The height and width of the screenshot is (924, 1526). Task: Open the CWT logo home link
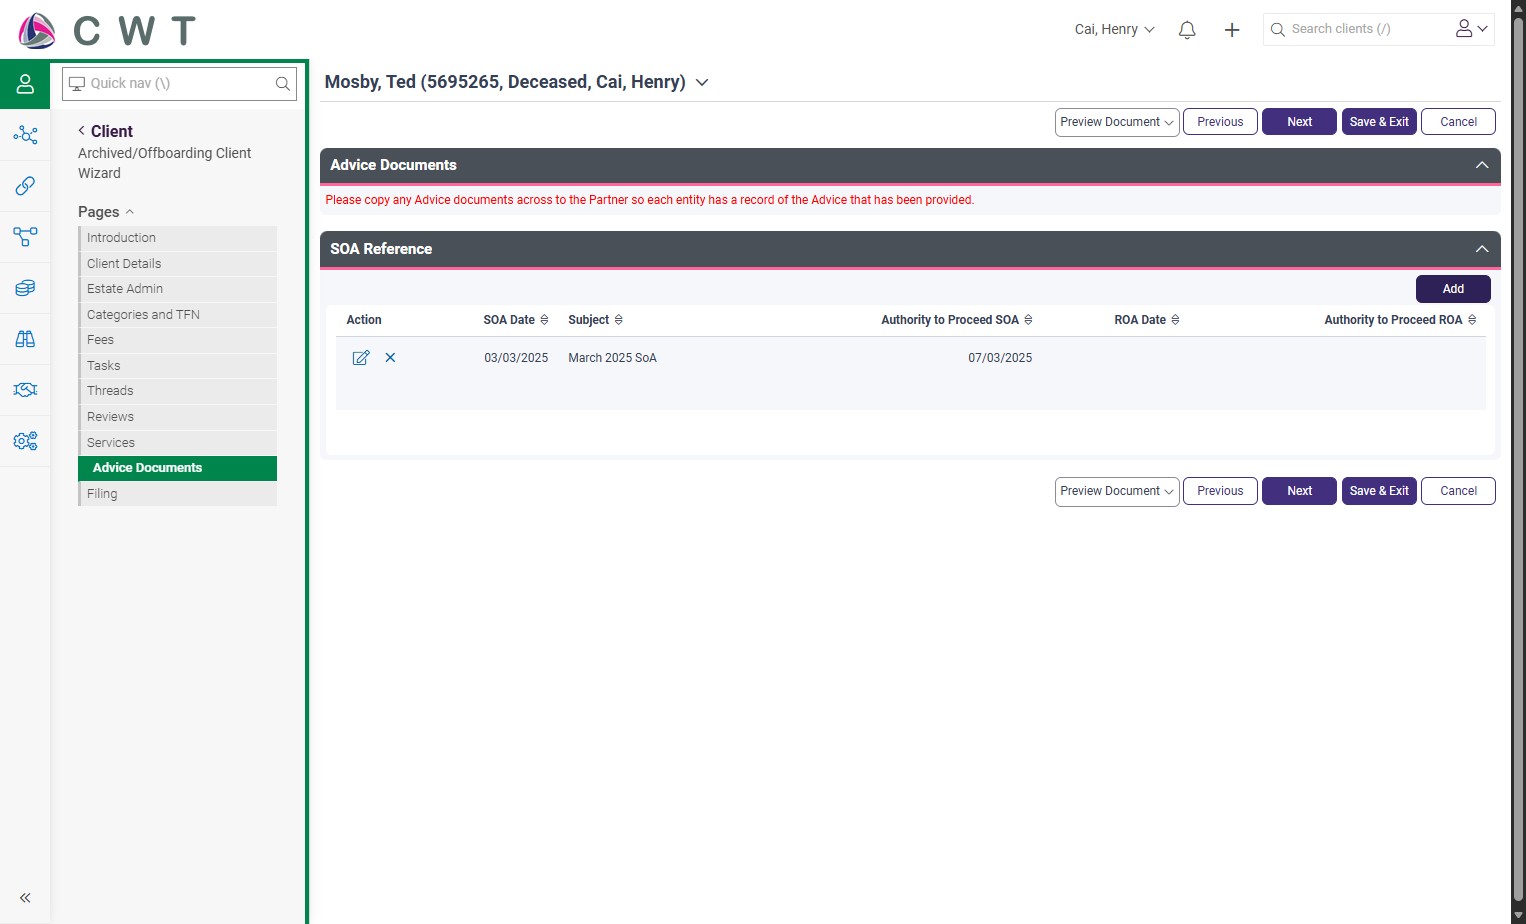point(107,31)
